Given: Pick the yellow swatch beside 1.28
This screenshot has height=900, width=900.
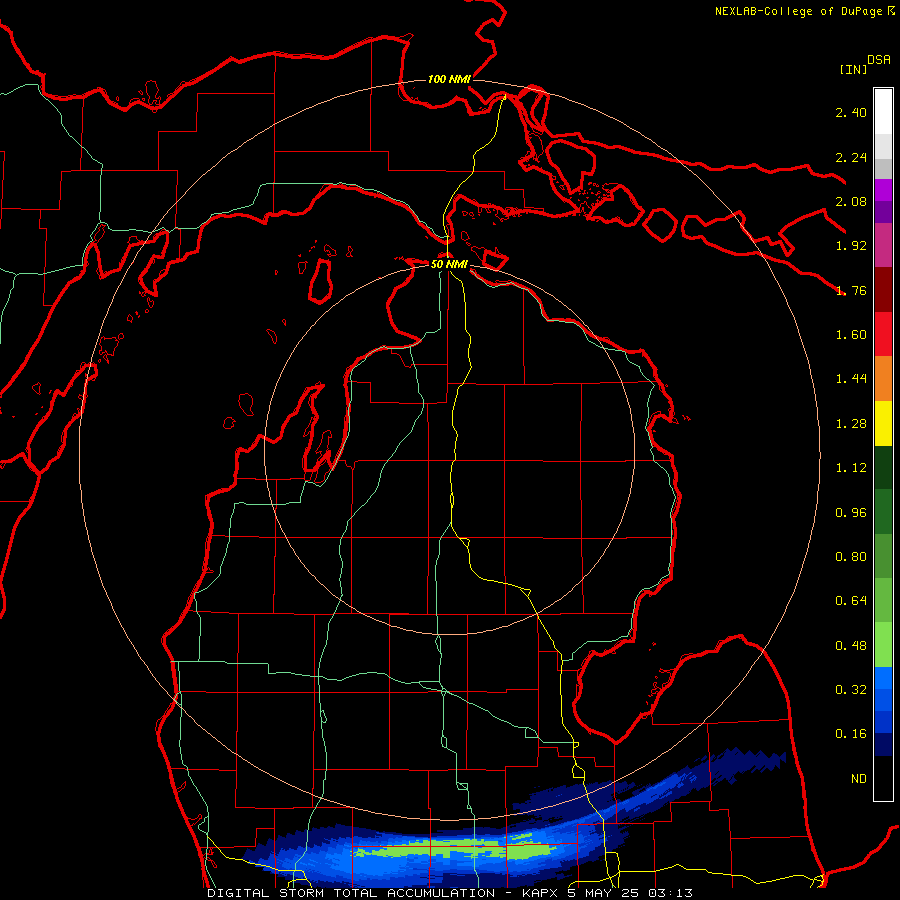Looking at the screenshot, I should [883, 423].
